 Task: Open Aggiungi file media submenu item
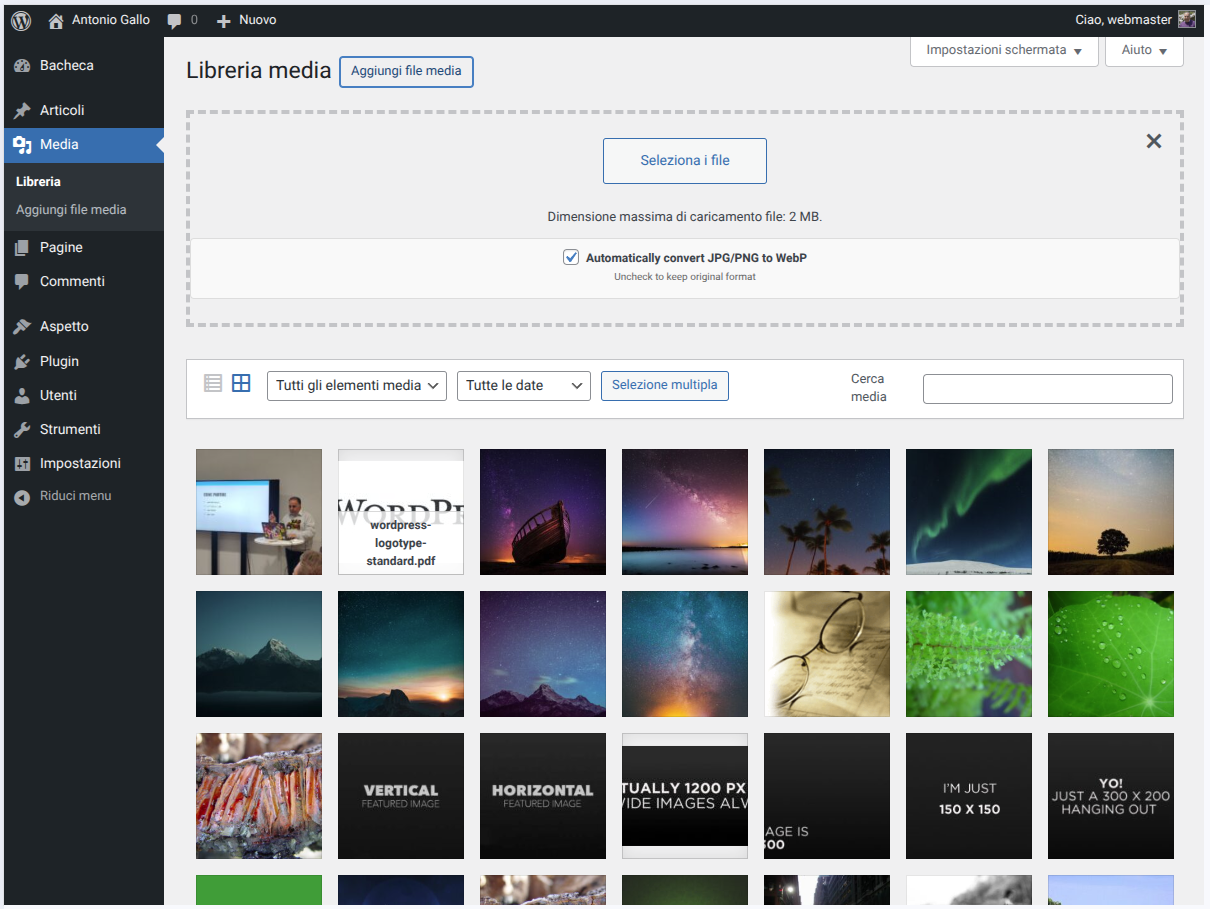pyautogui.click(x=71, y=210)
